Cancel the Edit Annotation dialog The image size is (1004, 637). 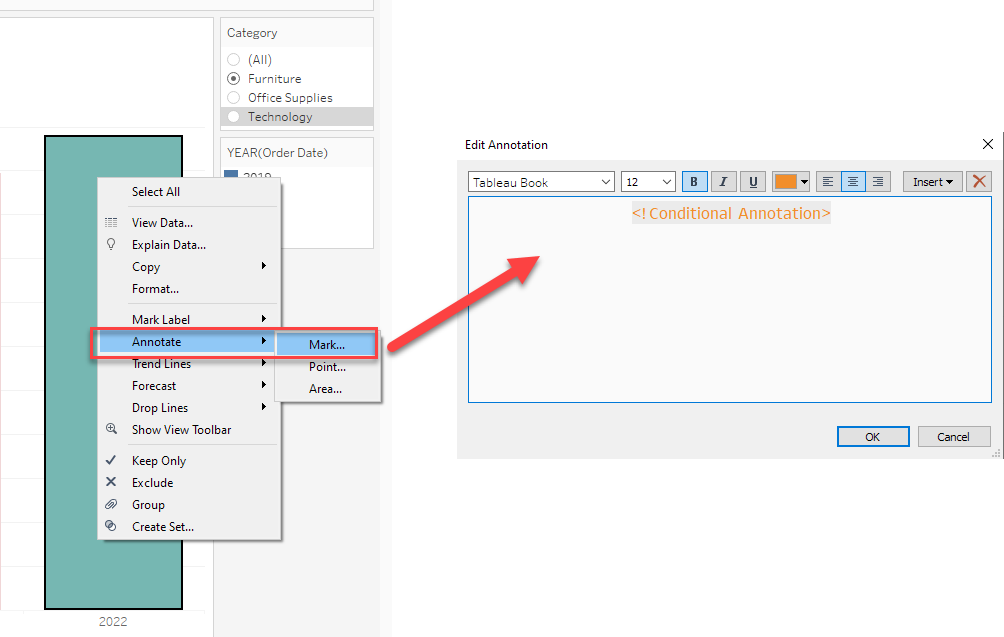click(952, 437)
